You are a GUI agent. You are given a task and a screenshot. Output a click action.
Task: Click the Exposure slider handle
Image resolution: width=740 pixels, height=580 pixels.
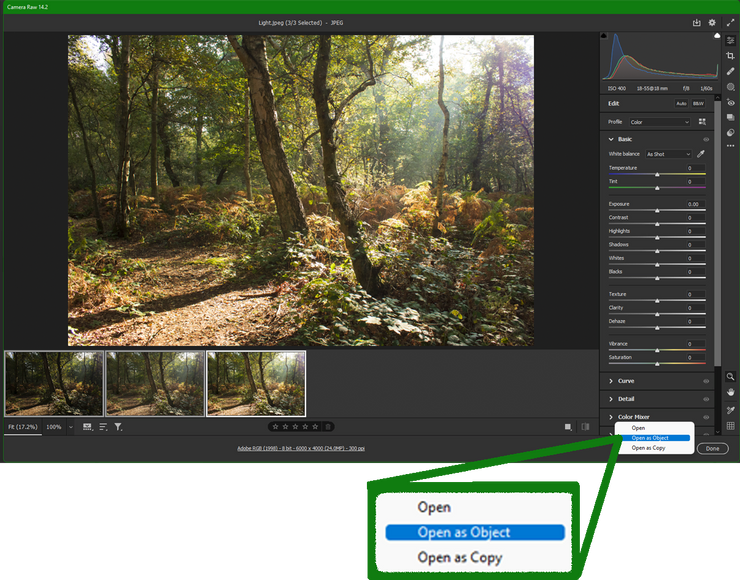657,210
